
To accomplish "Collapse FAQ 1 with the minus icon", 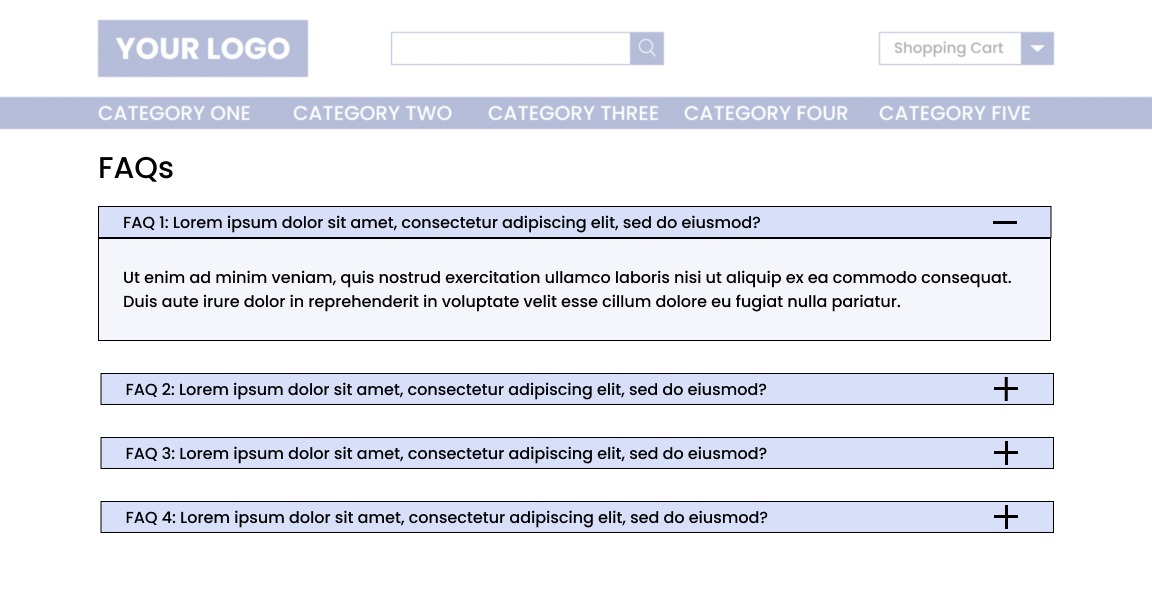I will coord(1005,222).
